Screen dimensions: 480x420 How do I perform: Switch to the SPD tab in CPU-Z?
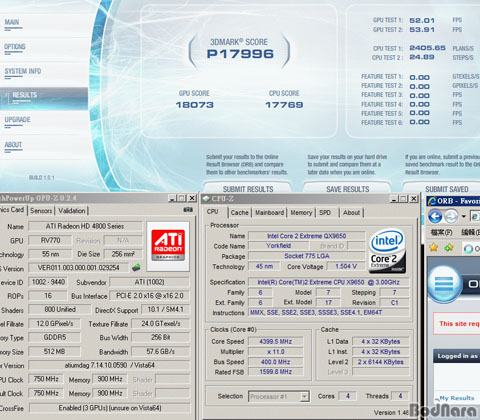(325, 213)
